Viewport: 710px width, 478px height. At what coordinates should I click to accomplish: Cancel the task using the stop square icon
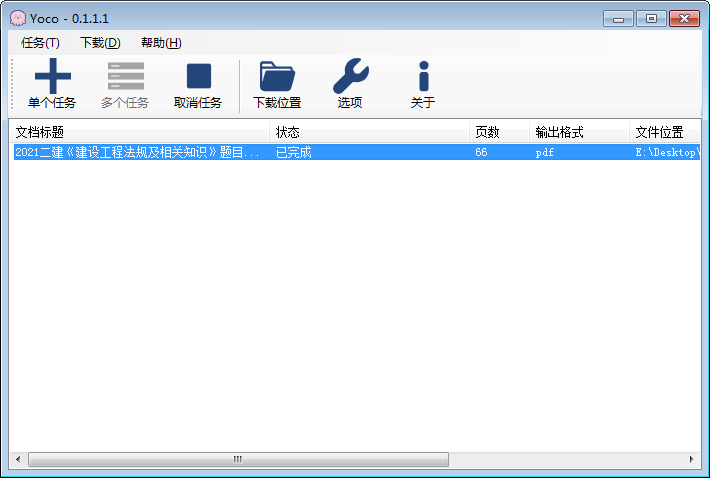click(x=199, y=76)
